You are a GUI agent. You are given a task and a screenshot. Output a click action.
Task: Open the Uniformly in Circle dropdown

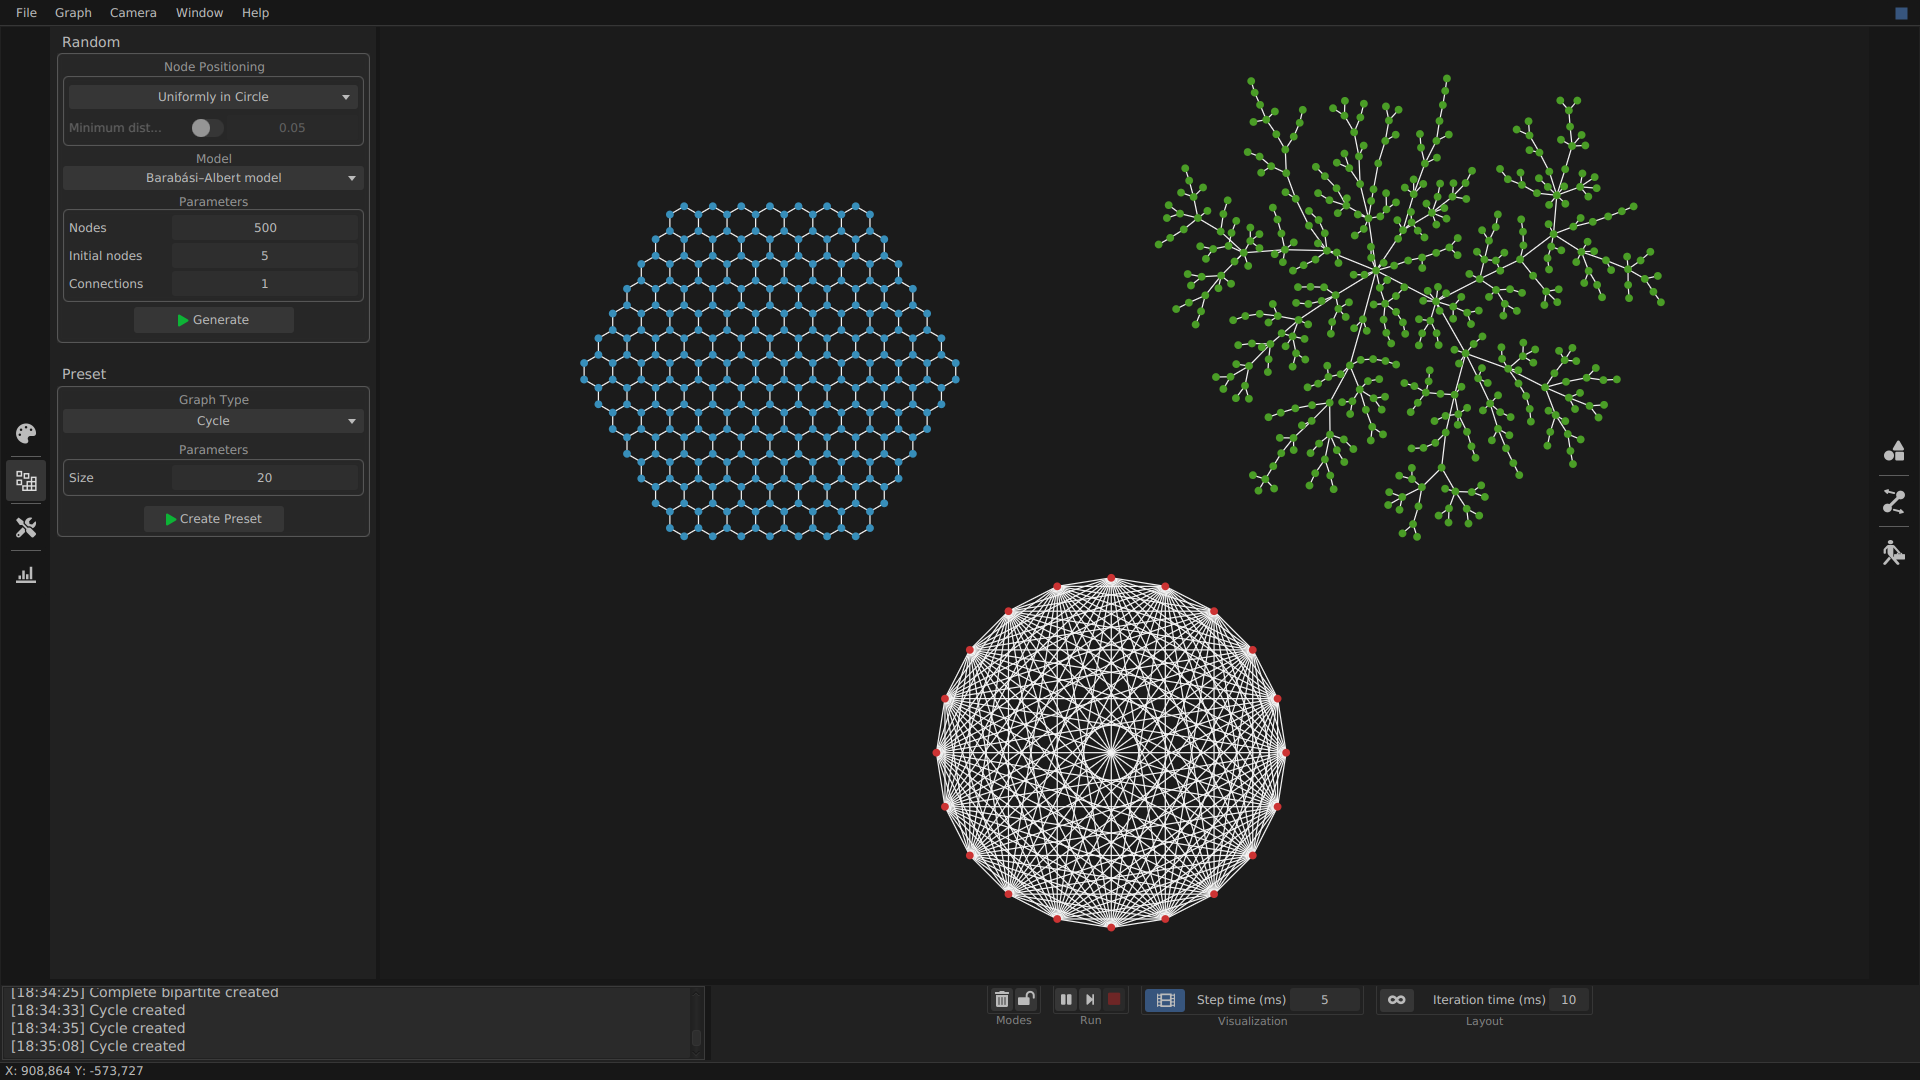click(x=213, y=97)
